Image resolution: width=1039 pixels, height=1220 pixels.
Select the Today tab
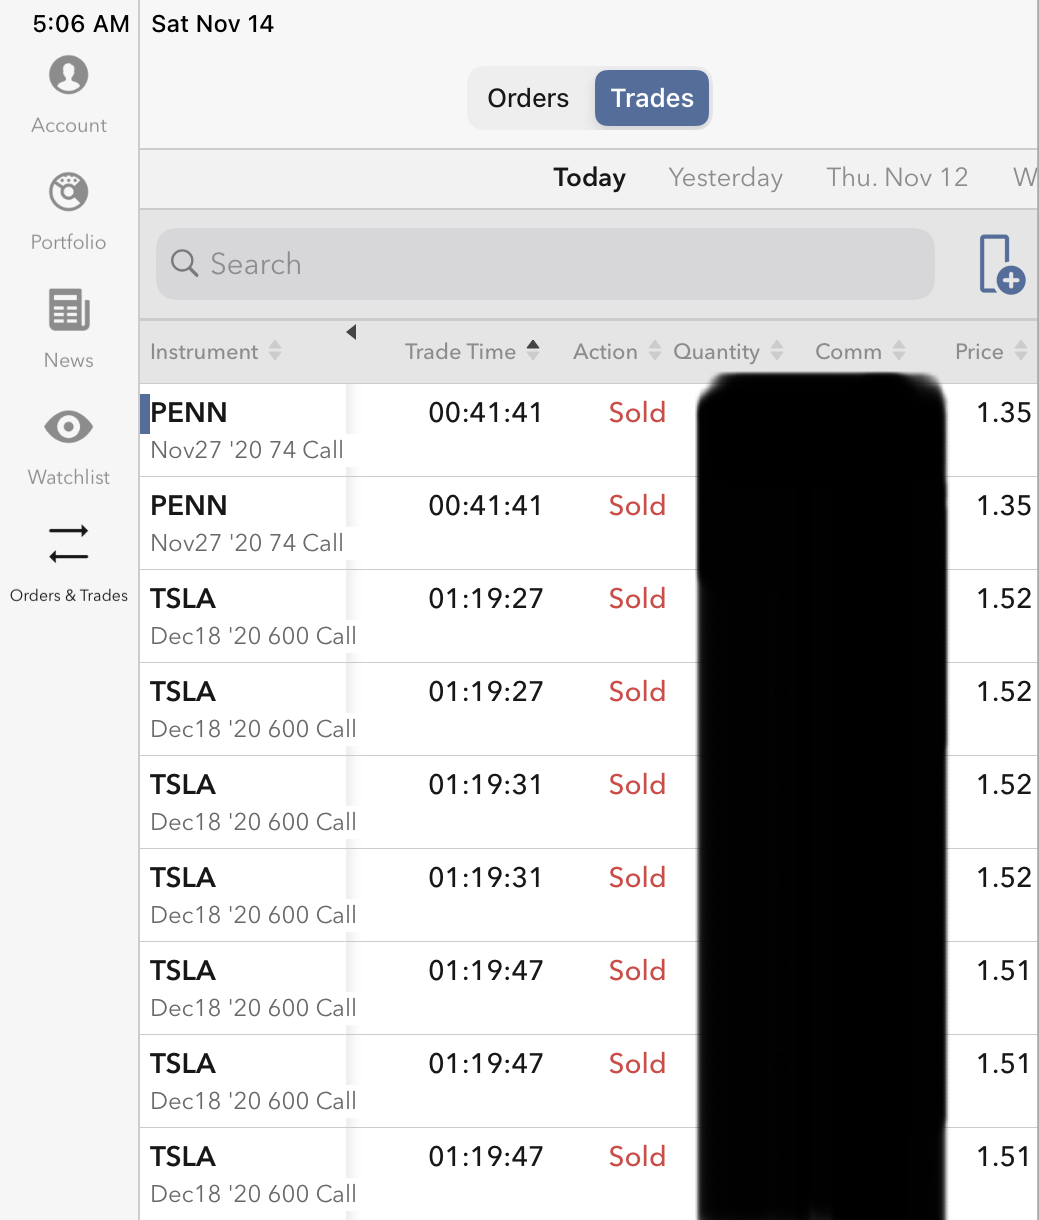pos(589,178)
